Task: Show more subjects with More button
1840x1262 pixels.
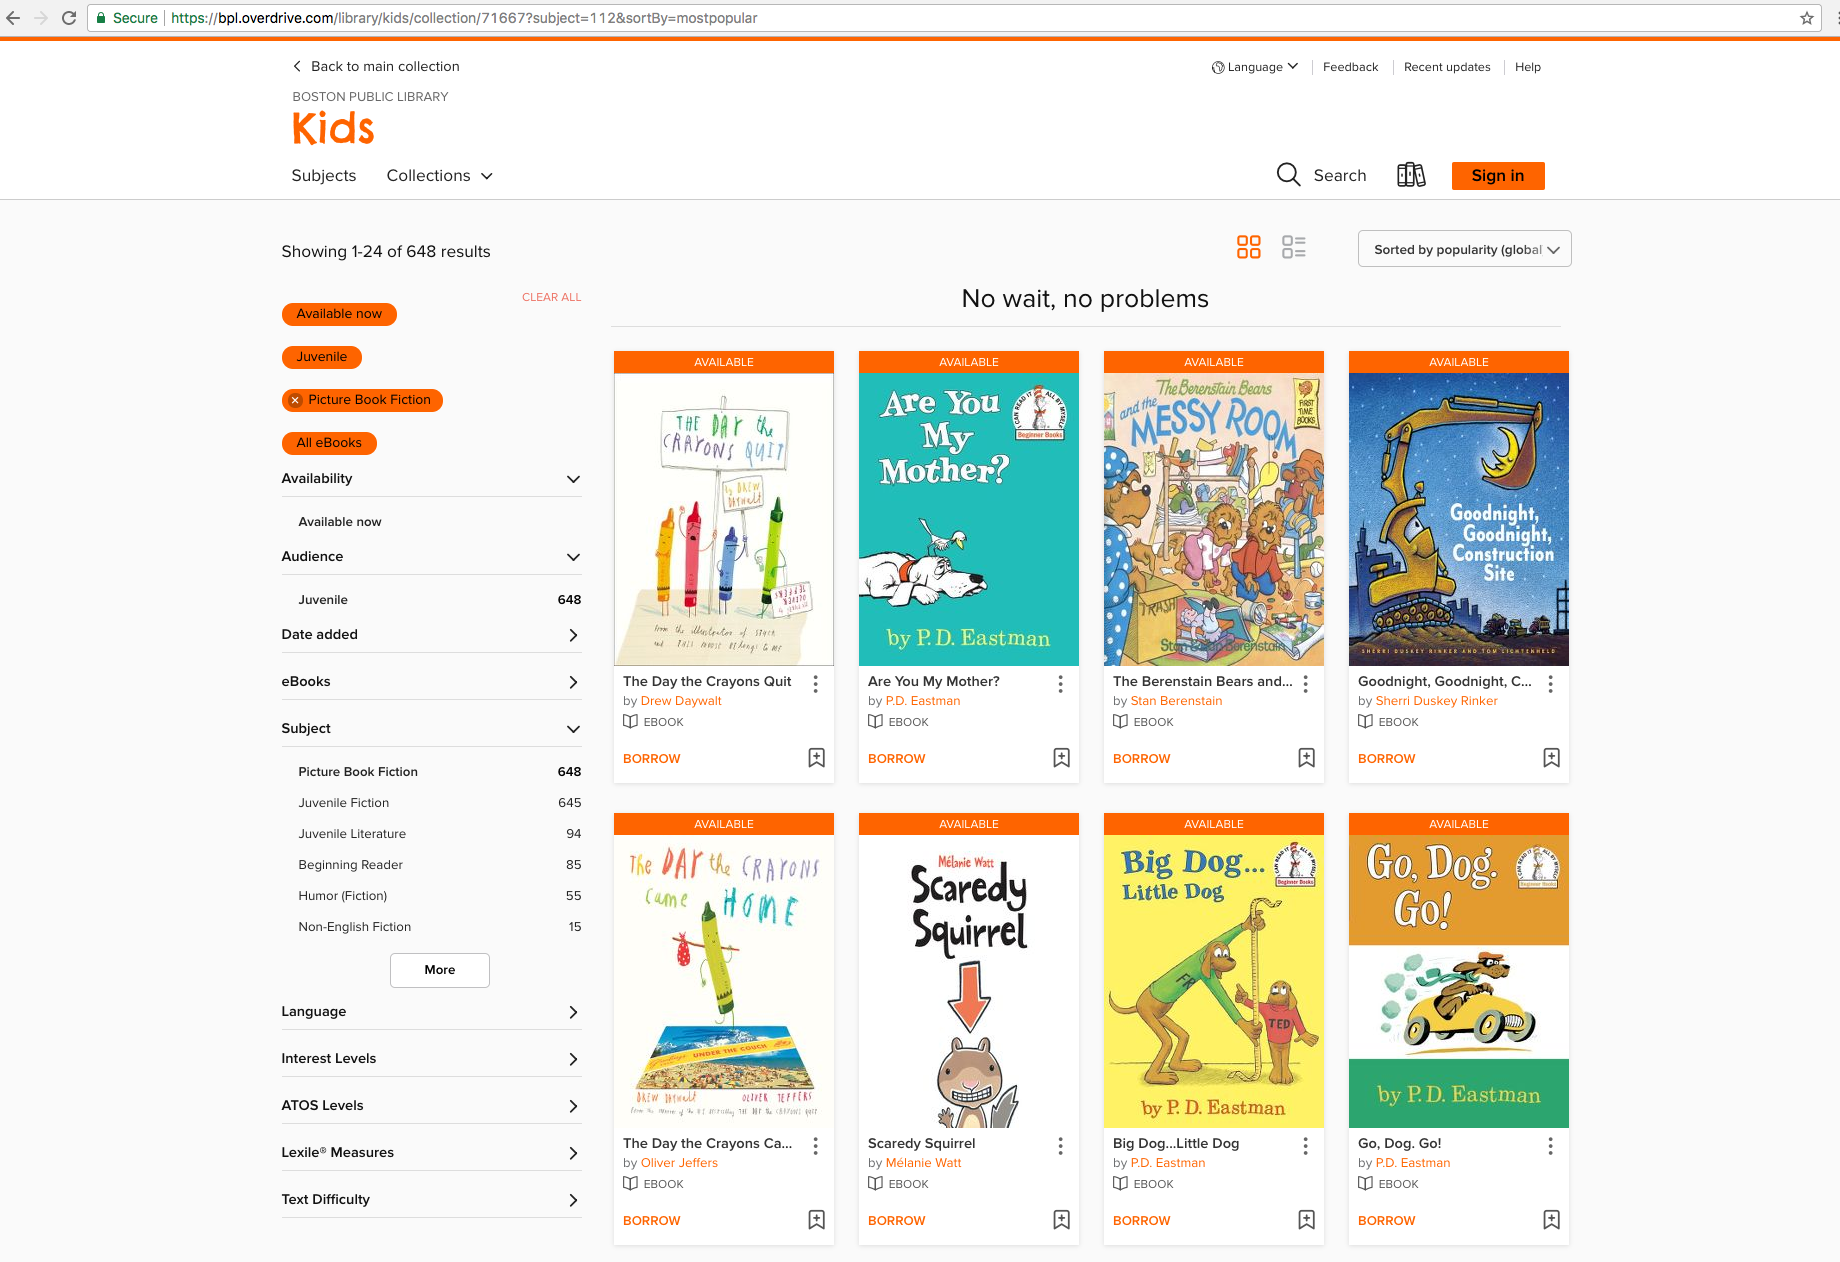Action: [x=439, y=970]
